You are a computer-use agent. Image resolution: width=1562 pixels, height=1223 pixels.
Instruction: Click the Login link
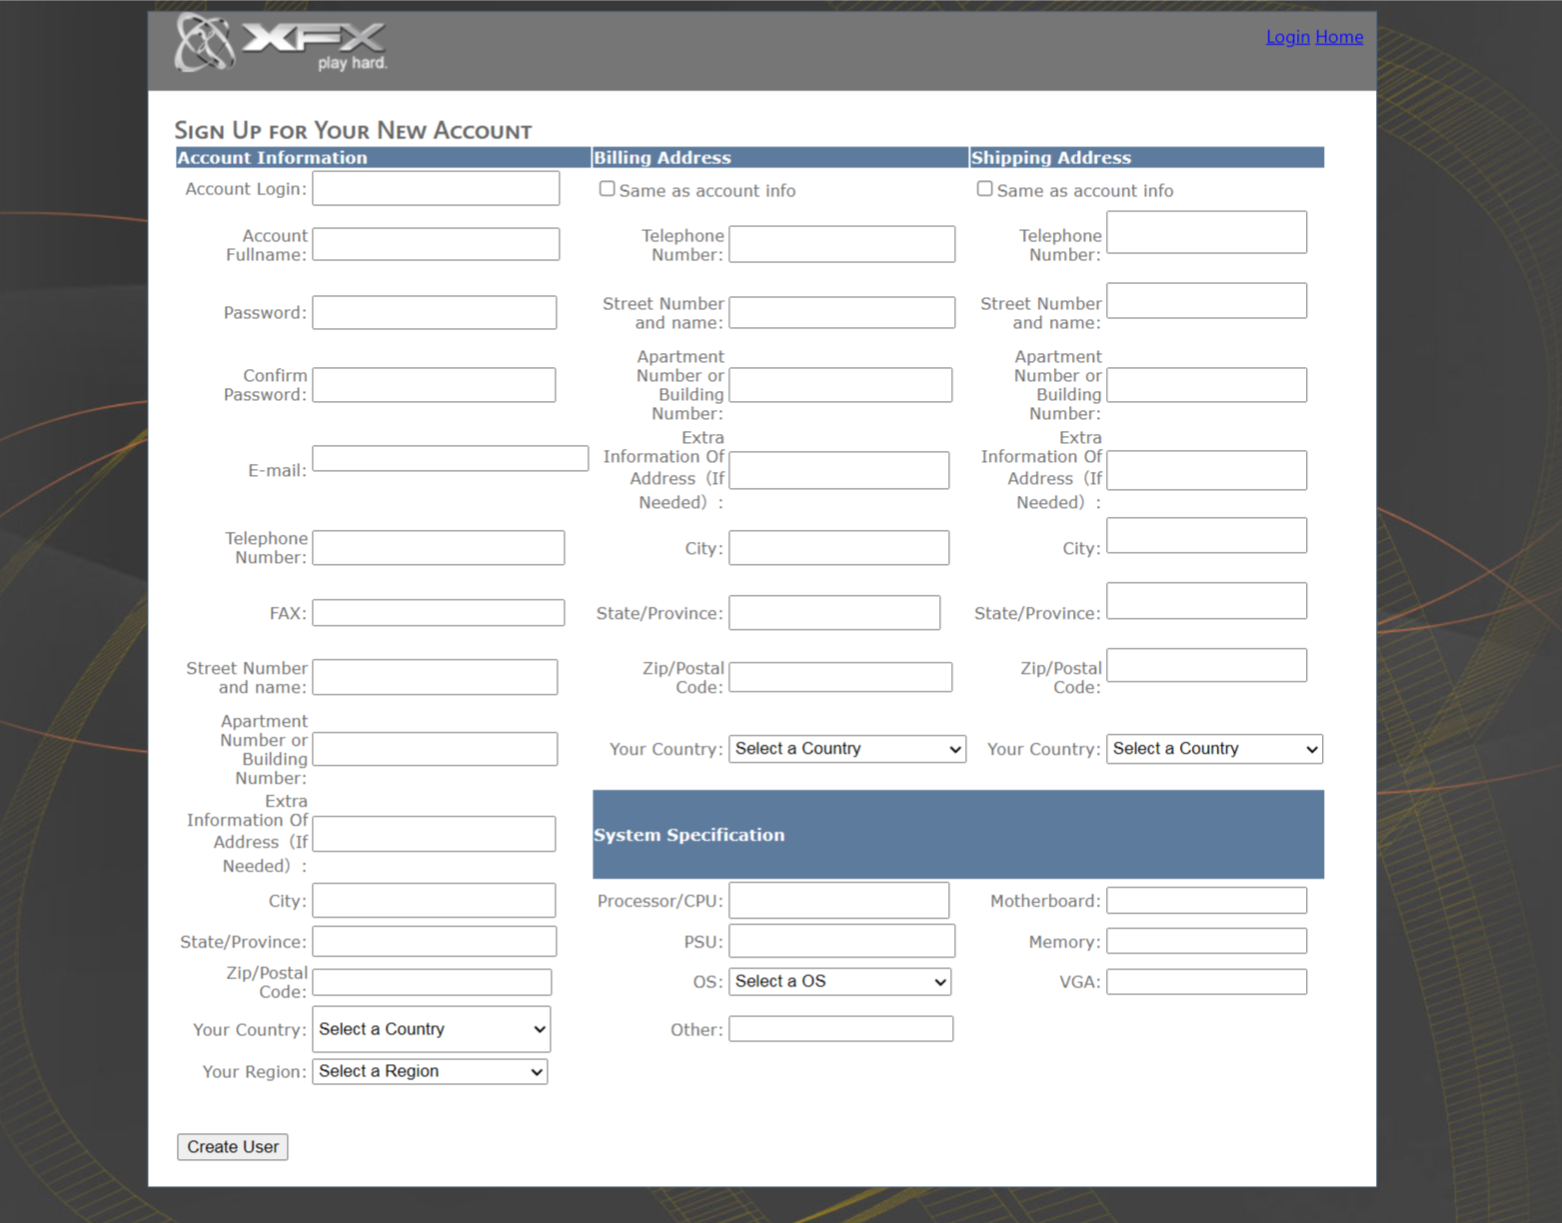click(1287, 37)
